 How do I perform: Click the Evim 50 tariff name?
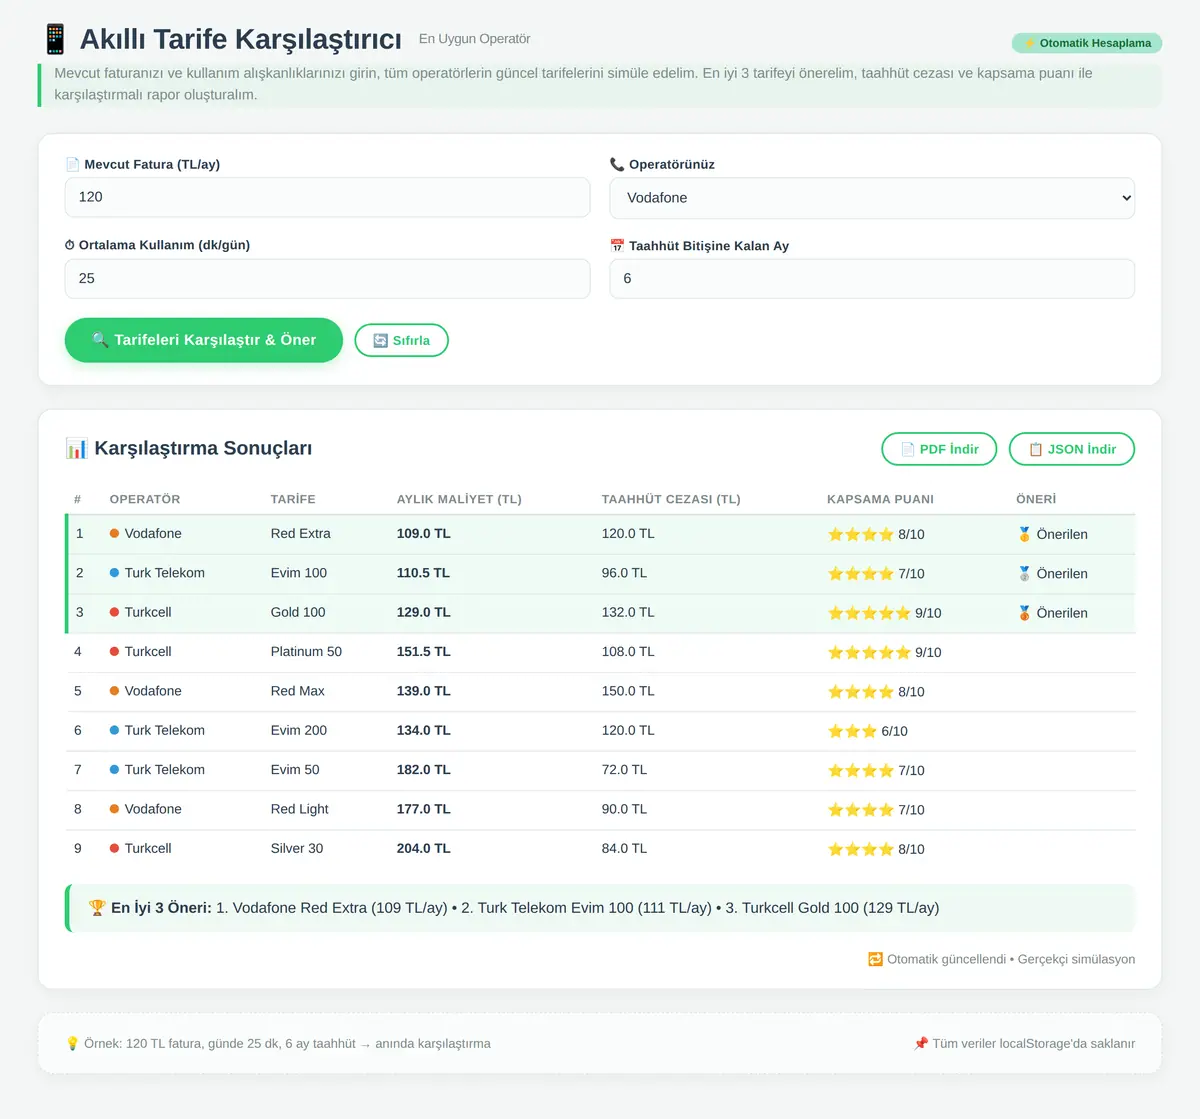click(x=295, y=769)
